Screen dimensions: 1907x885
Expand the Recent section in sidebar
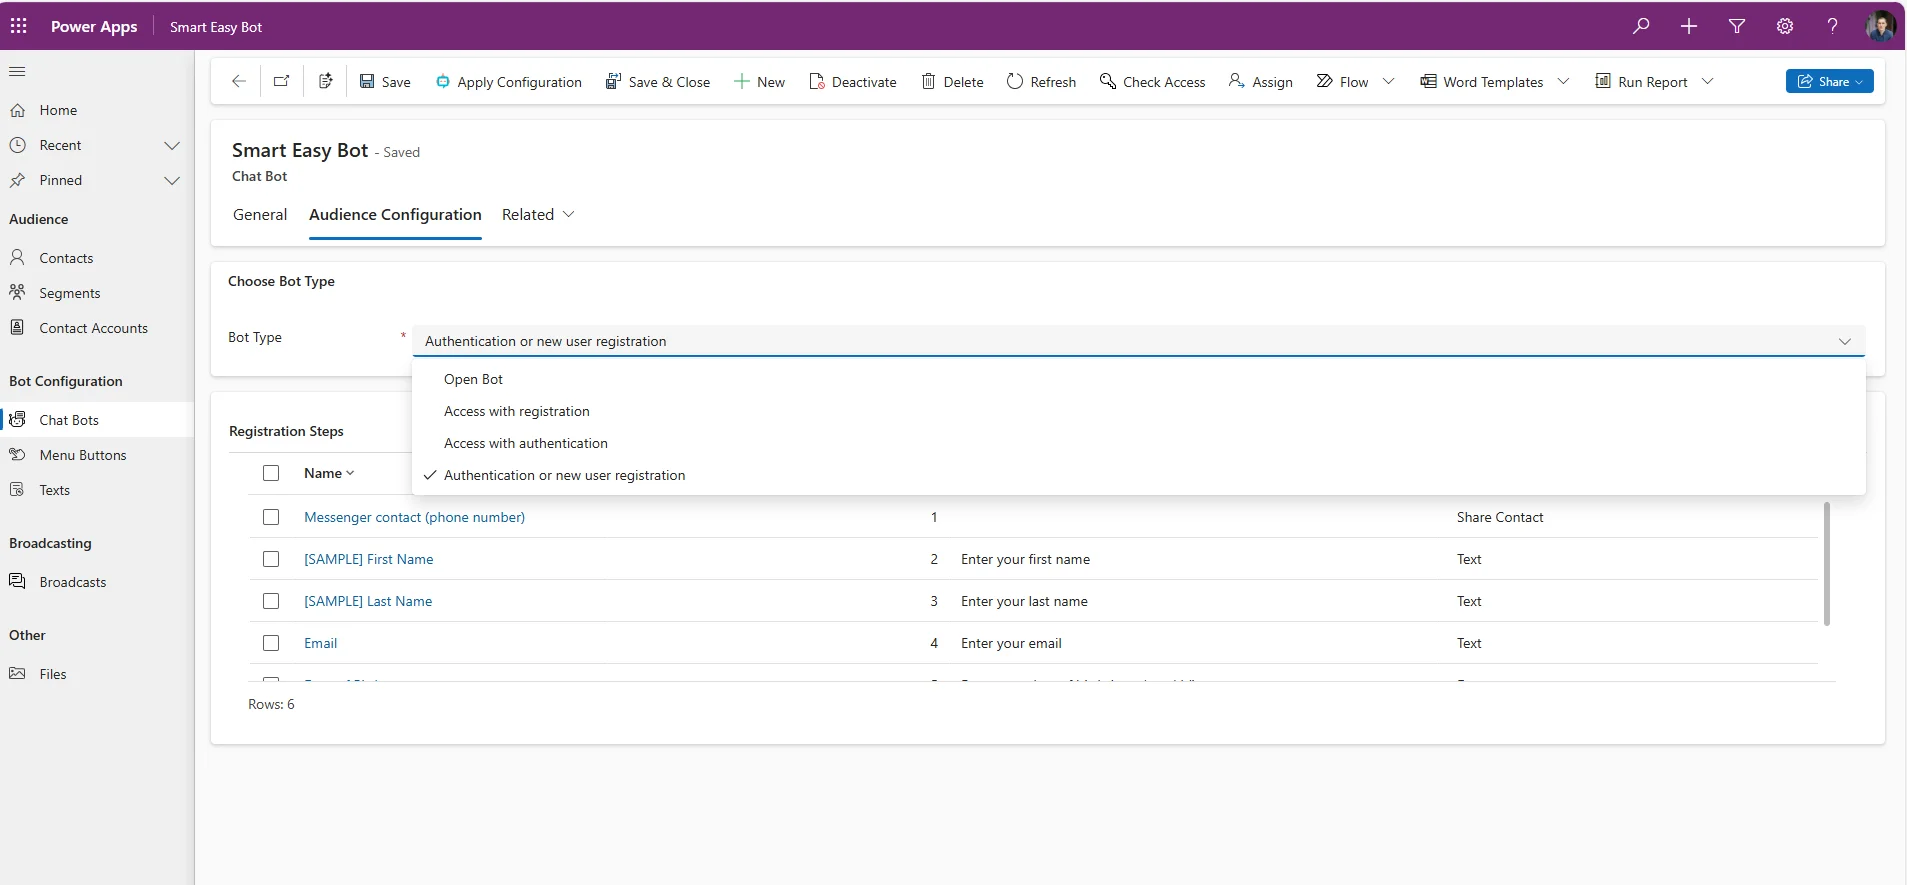tap(171, 146)
